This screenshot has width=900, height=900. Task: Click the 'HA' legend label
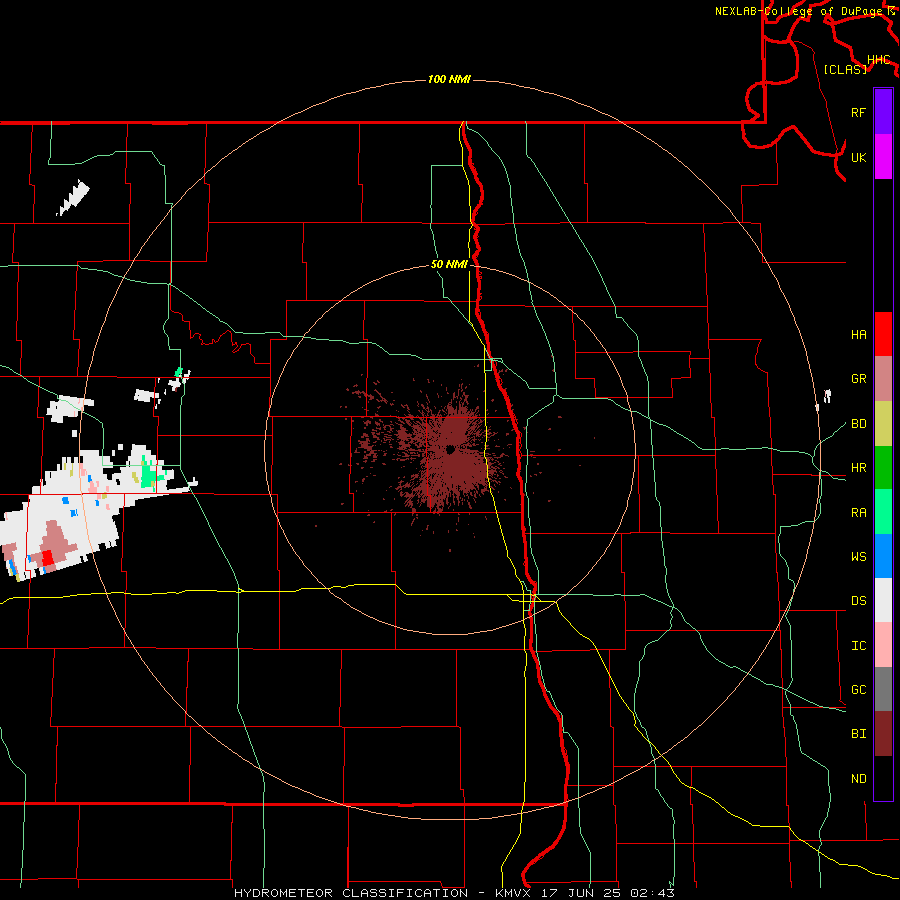pyautogui.click(x=859, y=335)
